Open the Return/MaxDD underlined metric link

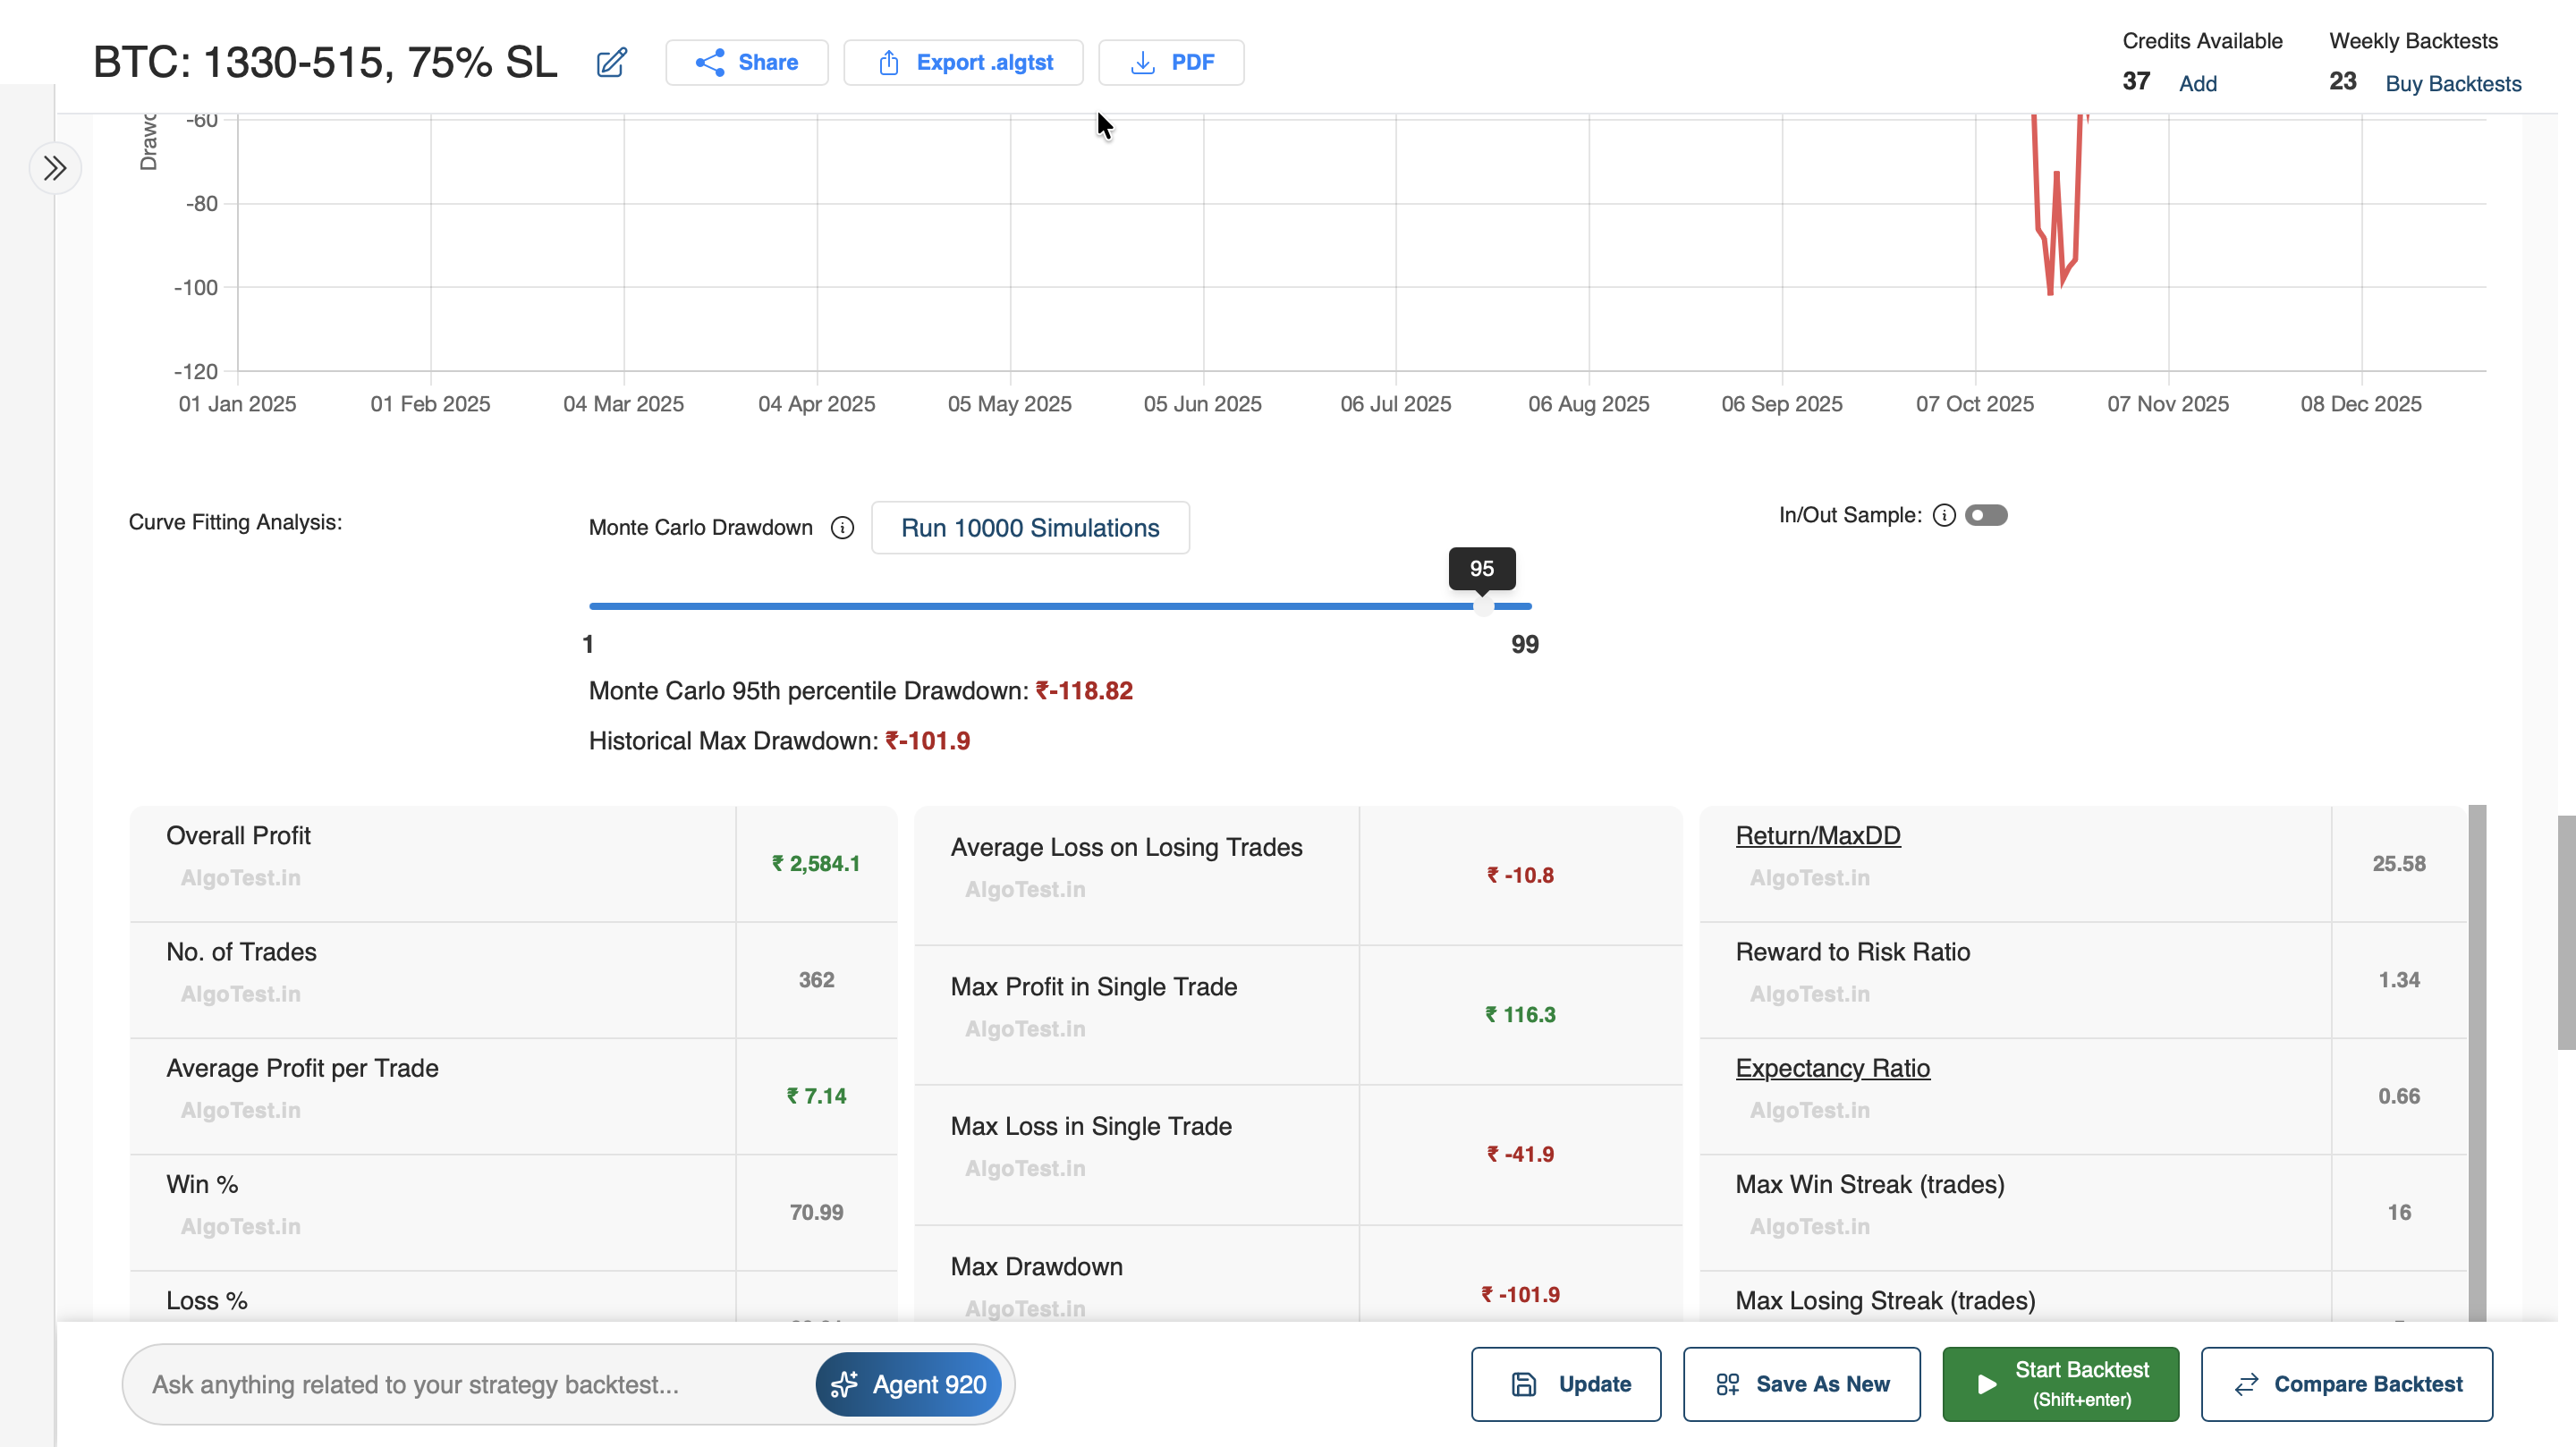1817,836
